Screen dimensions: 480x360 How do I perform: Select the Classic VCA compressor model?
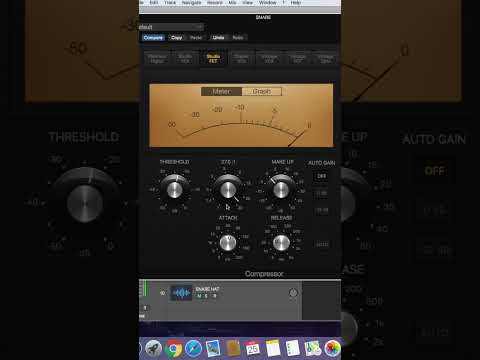point(241,59)
